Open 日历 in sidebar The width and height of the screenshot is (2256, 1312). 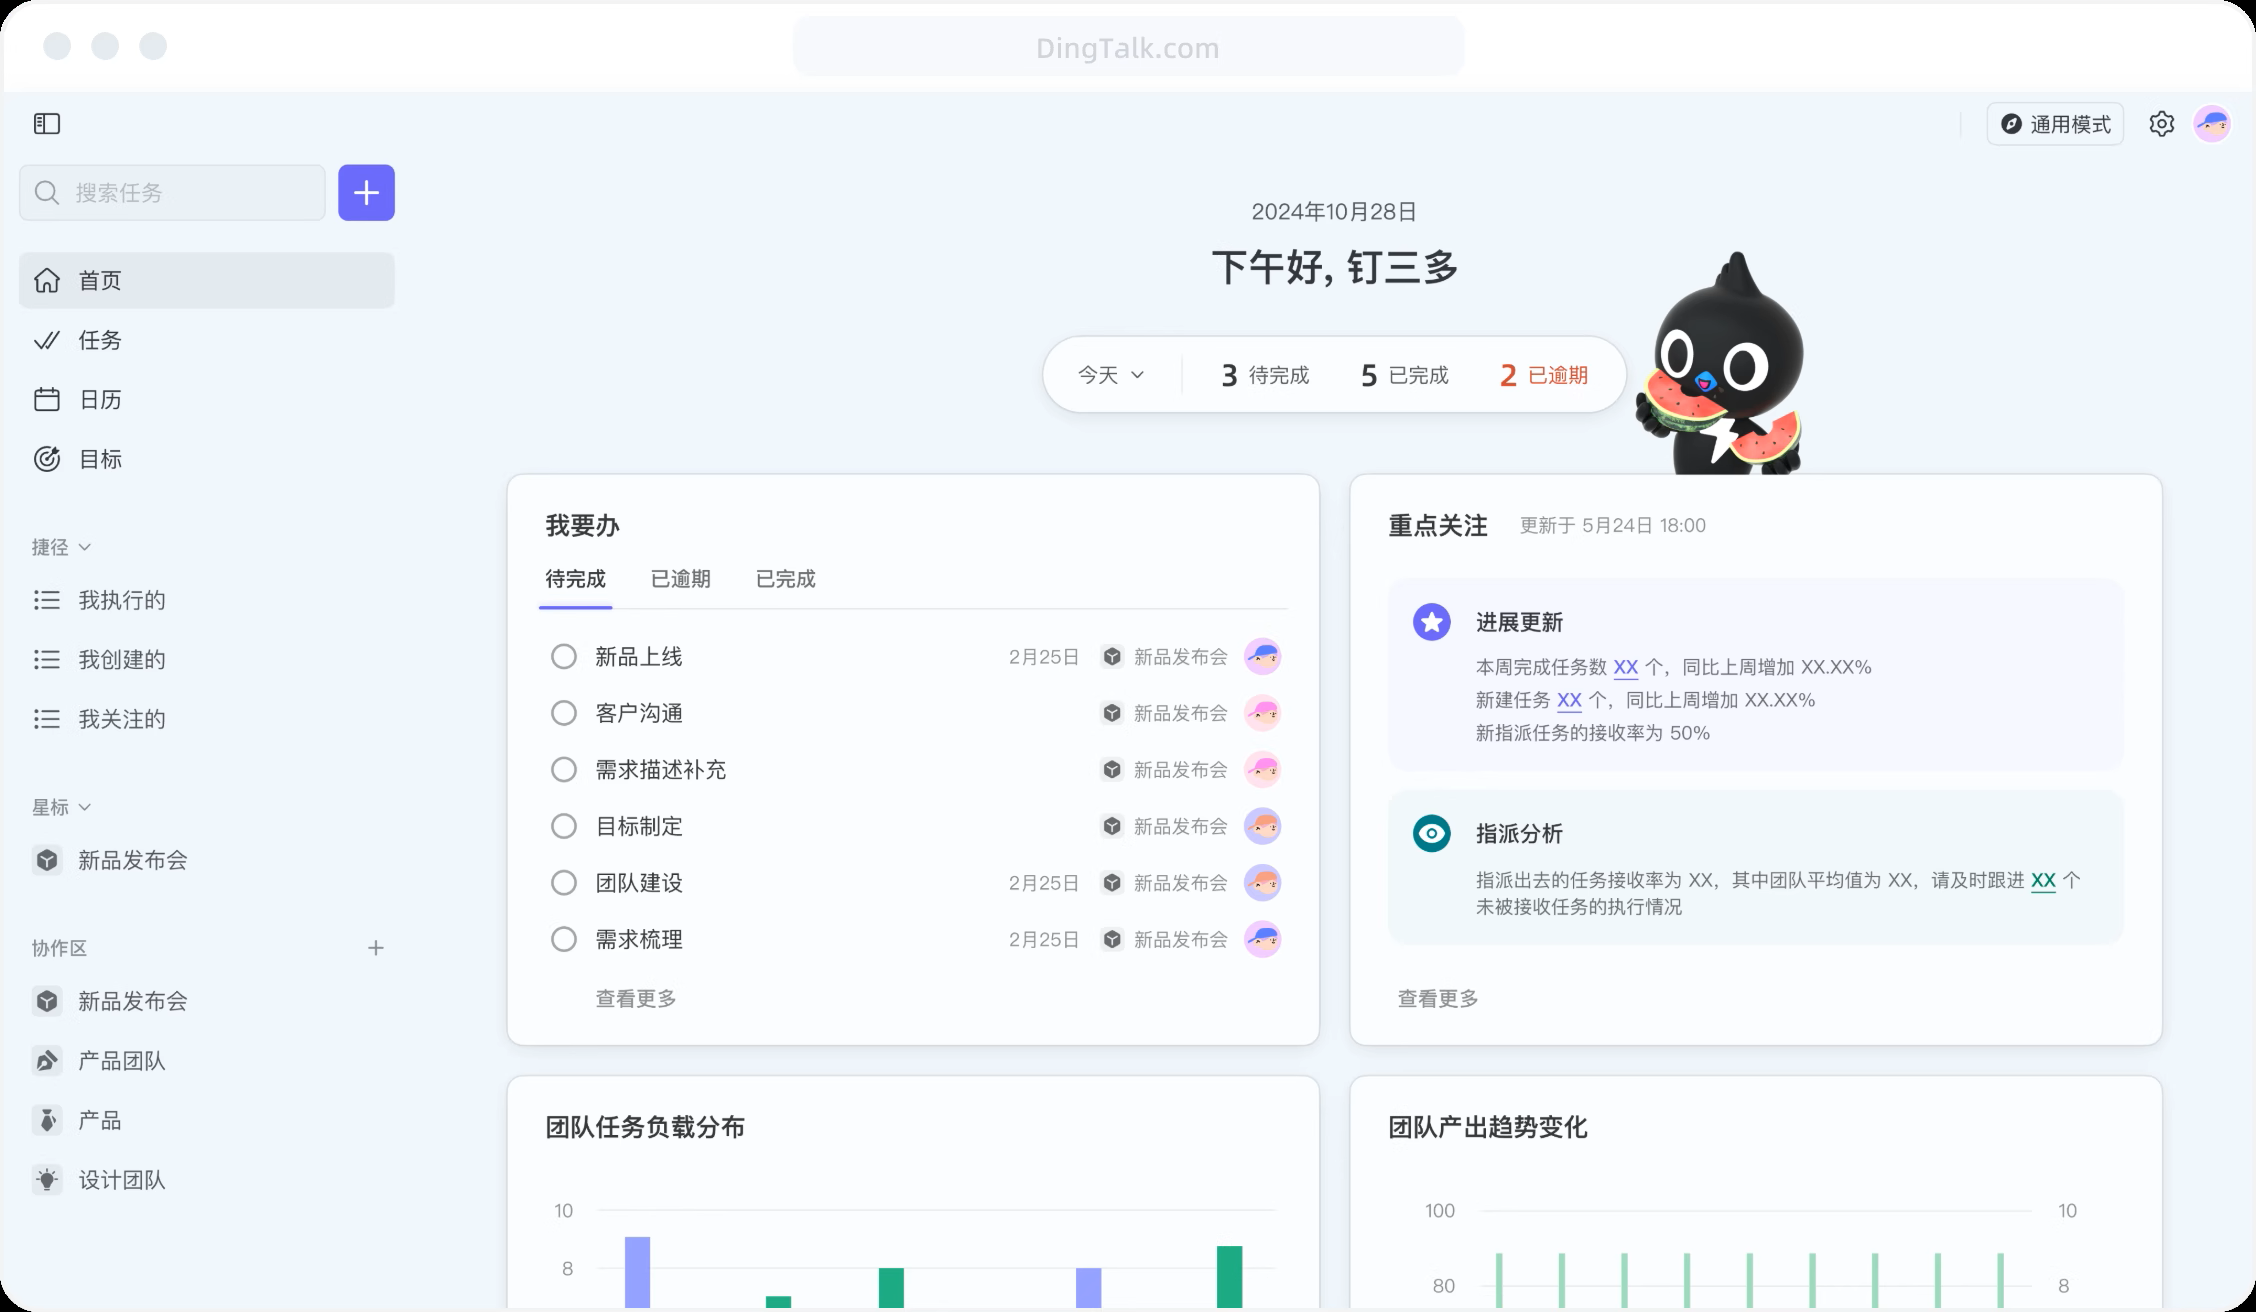pyautogui.click(x=207, y=399)
